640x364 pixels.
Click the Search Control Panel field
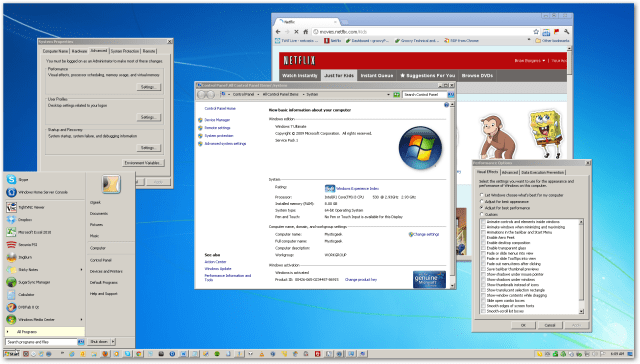pos(424,94)
